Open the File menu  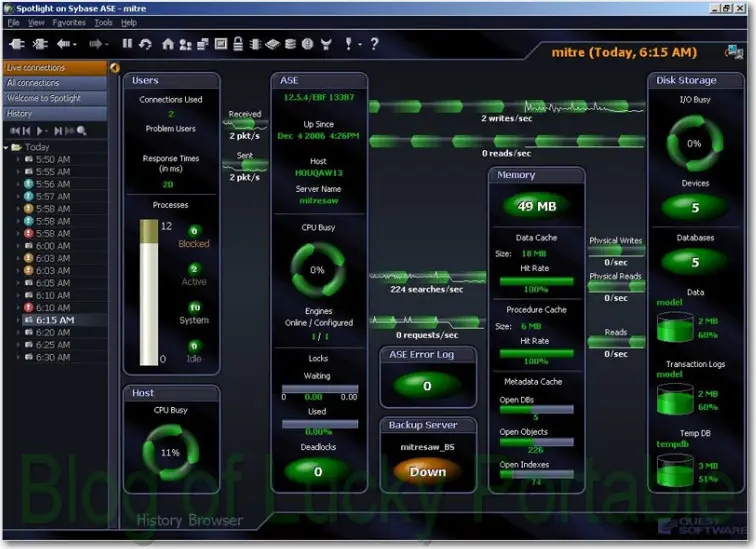tap(14, 23)
